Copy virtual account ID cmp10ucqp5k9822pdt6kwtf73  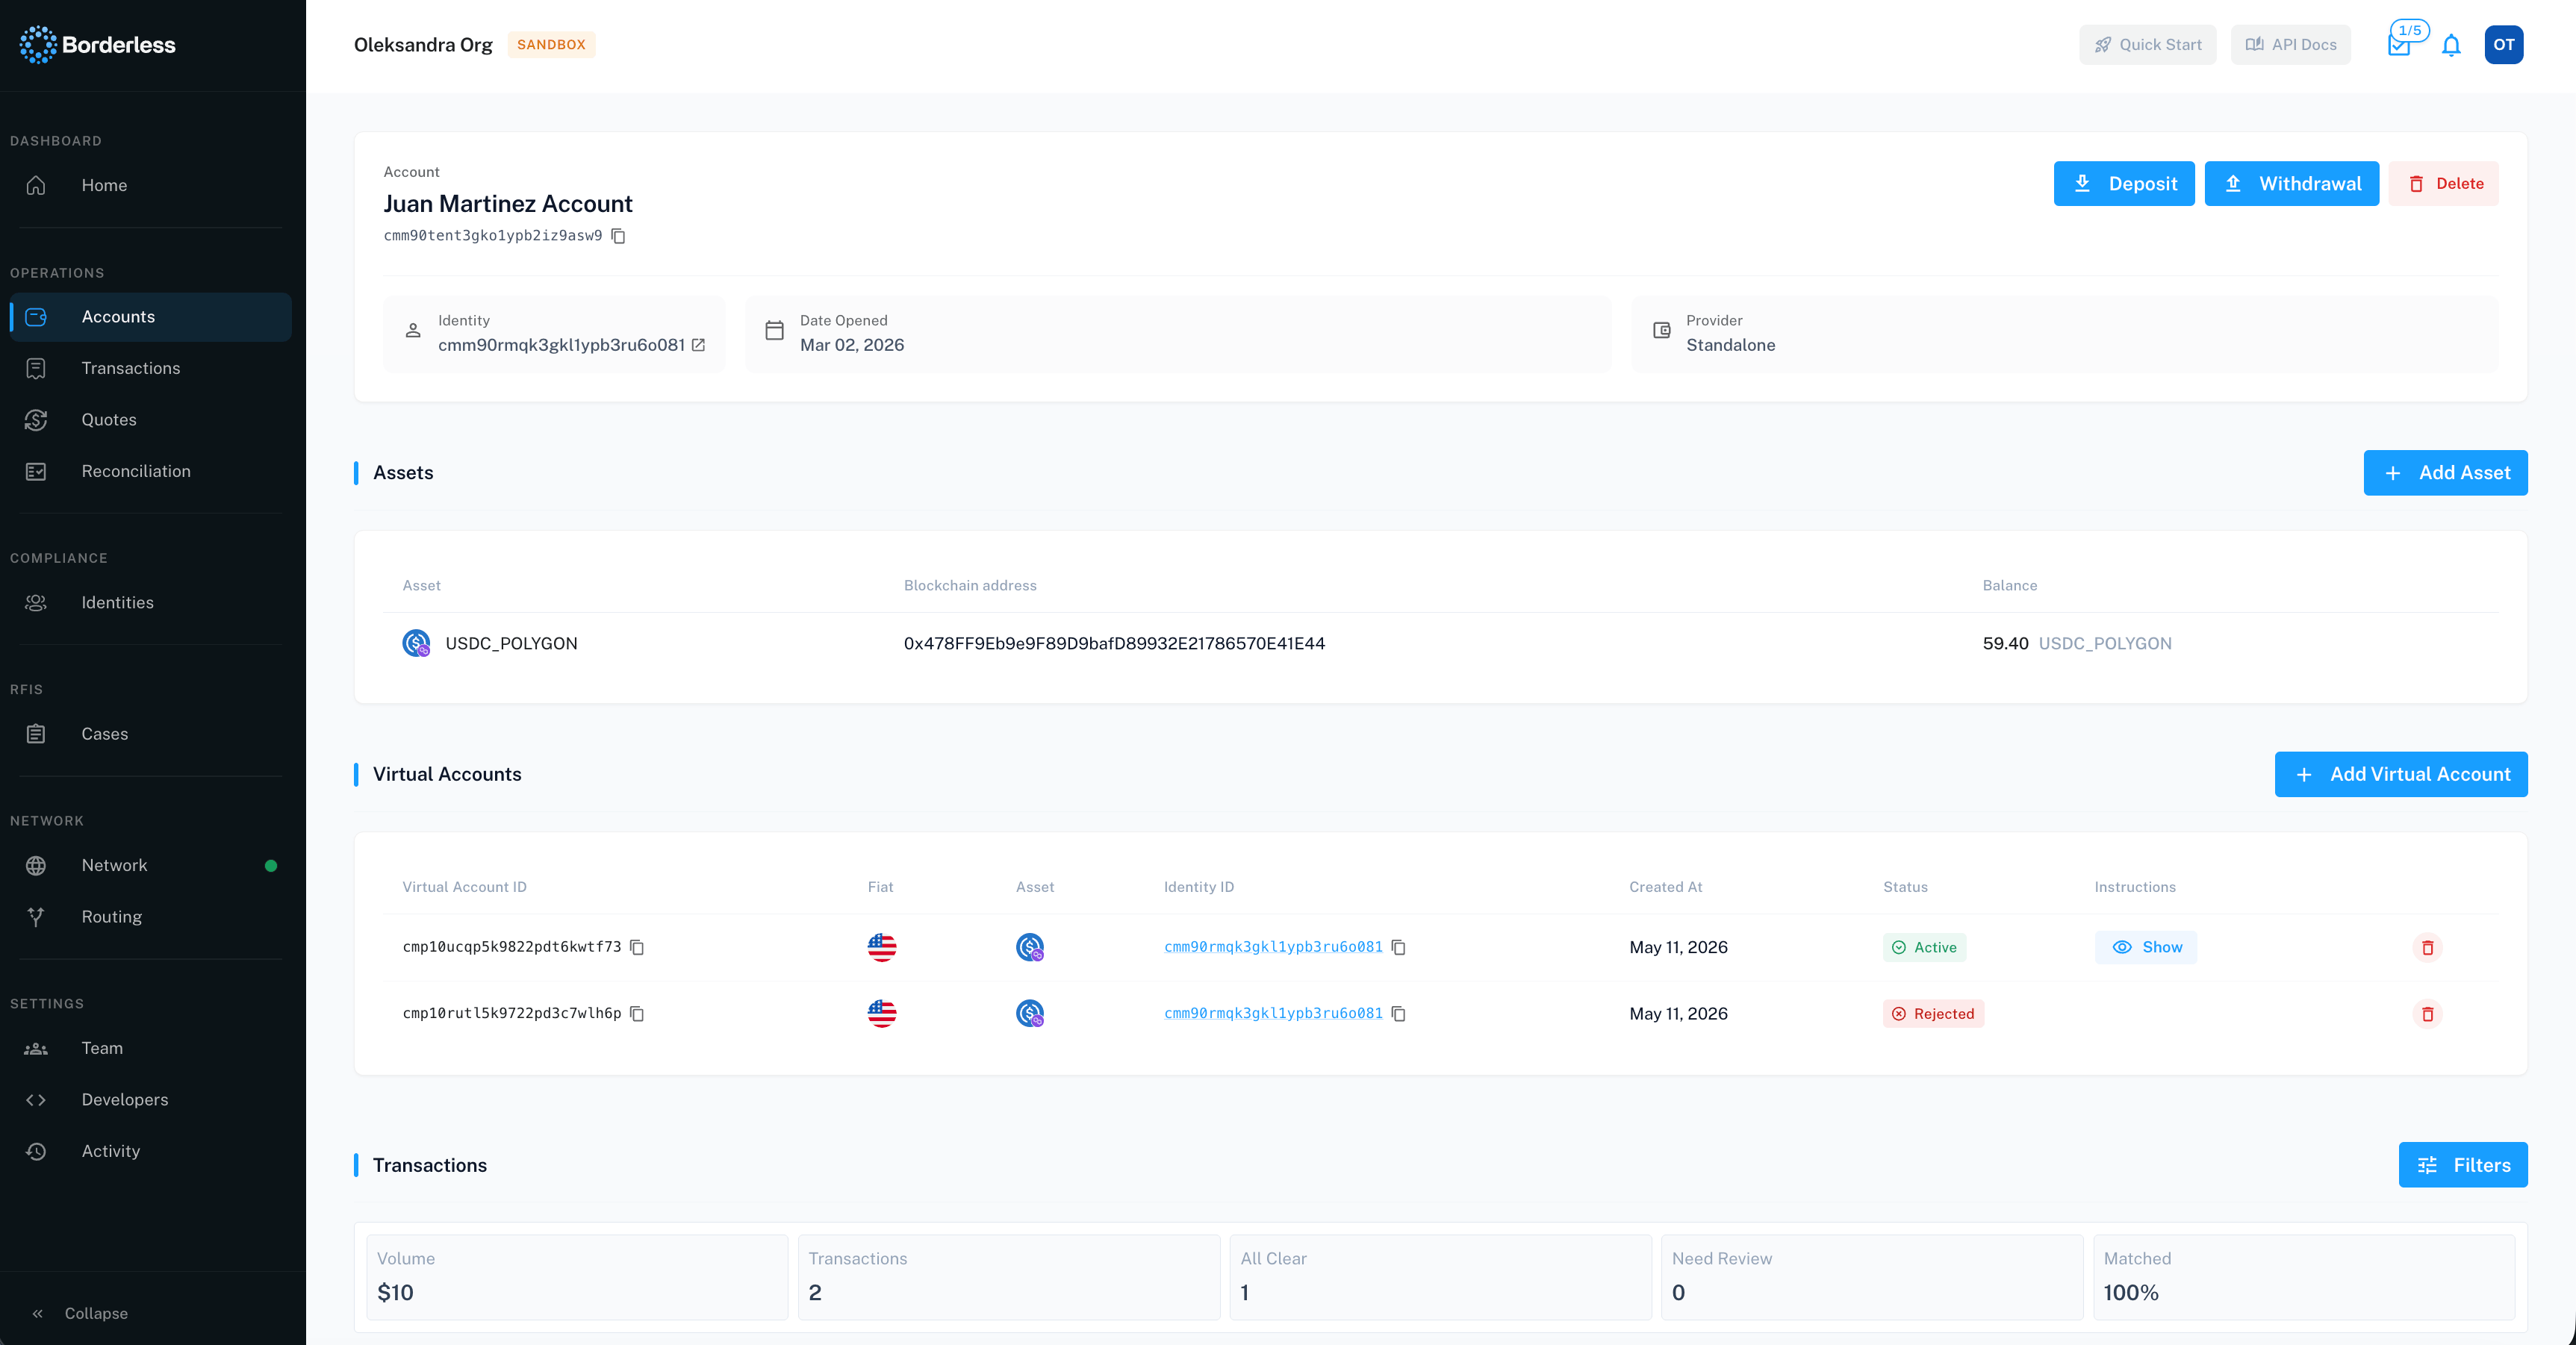[x=637, y=947]
